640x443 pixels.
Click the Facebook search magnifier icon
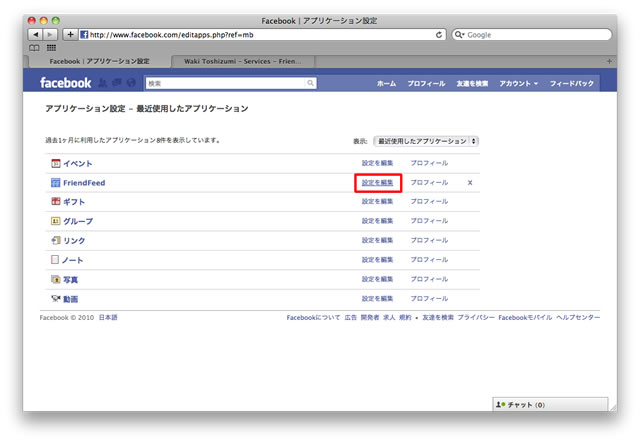click(x=310, y=83)
